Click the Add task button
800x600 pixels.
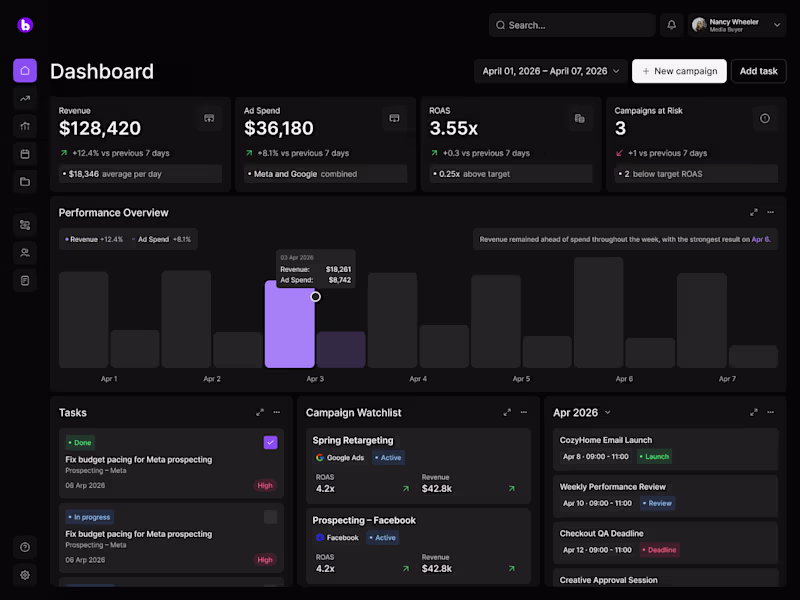click(759, 71)
